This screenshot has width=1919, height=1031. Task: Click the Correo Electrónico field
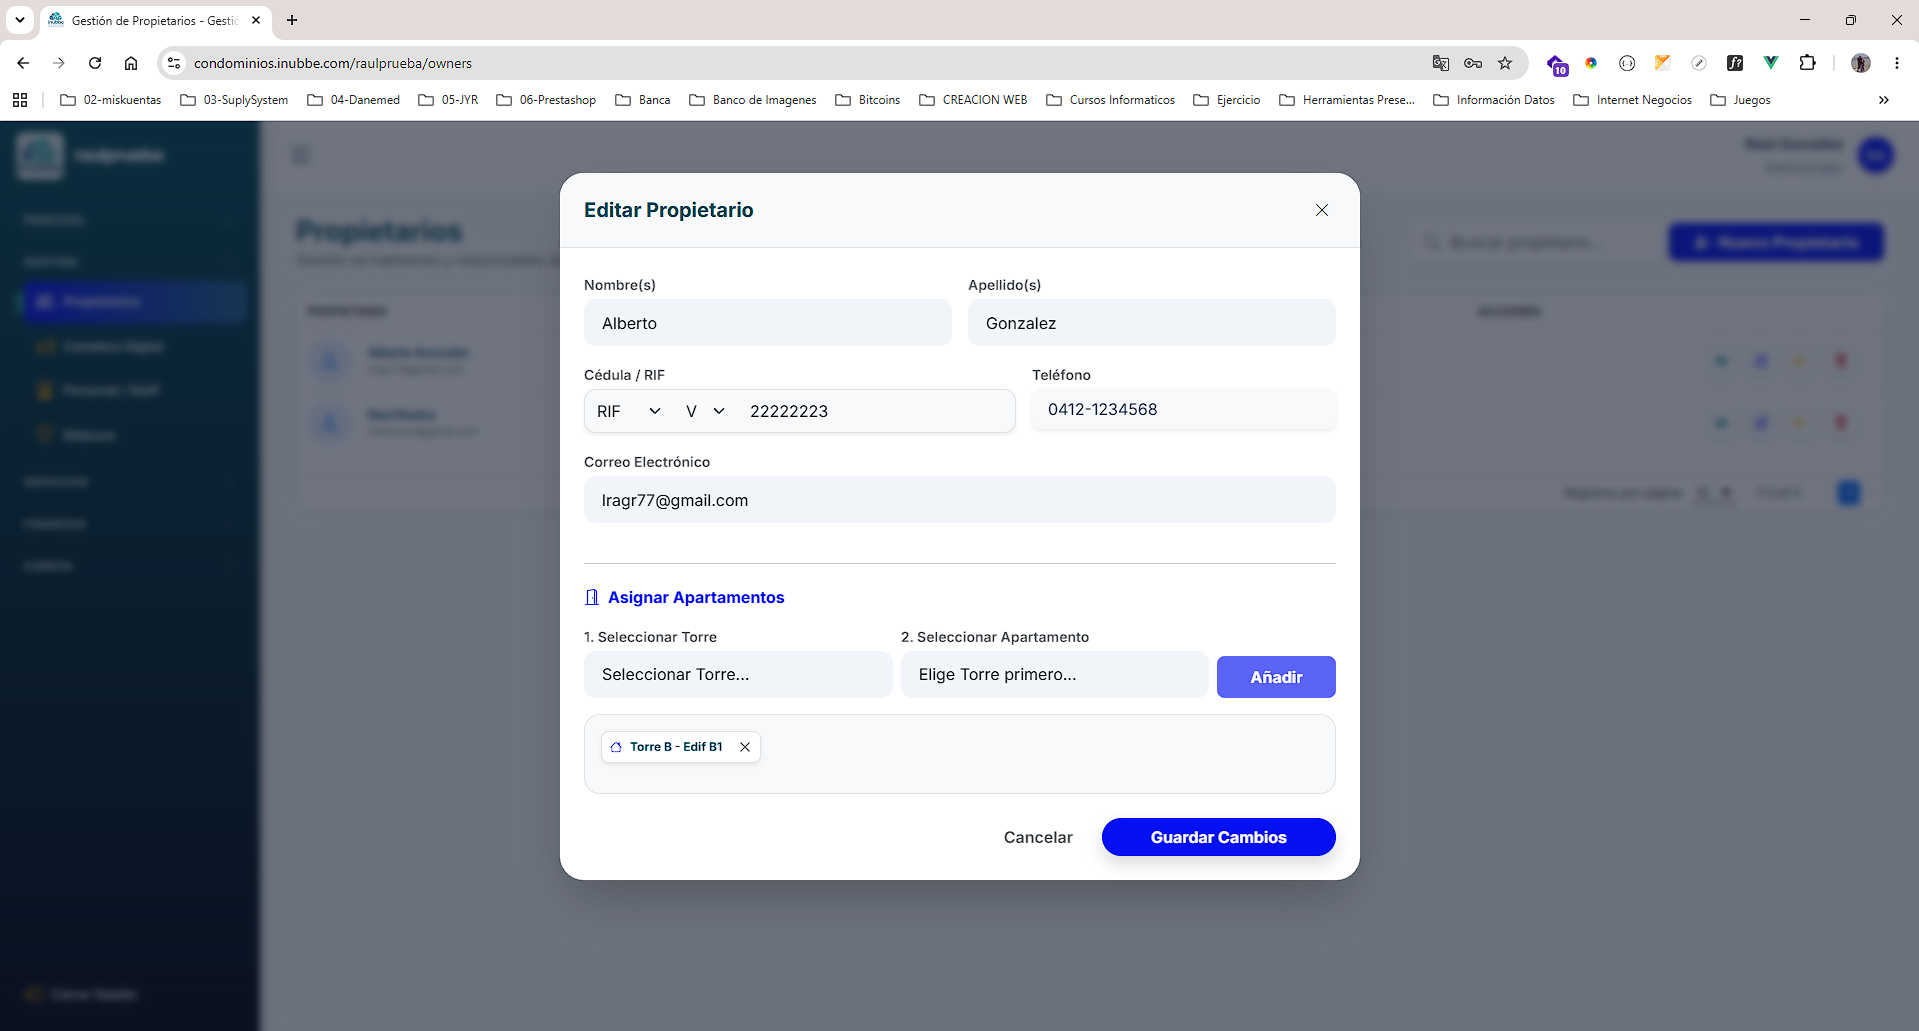pyautogui.click(x=959, y=500)
